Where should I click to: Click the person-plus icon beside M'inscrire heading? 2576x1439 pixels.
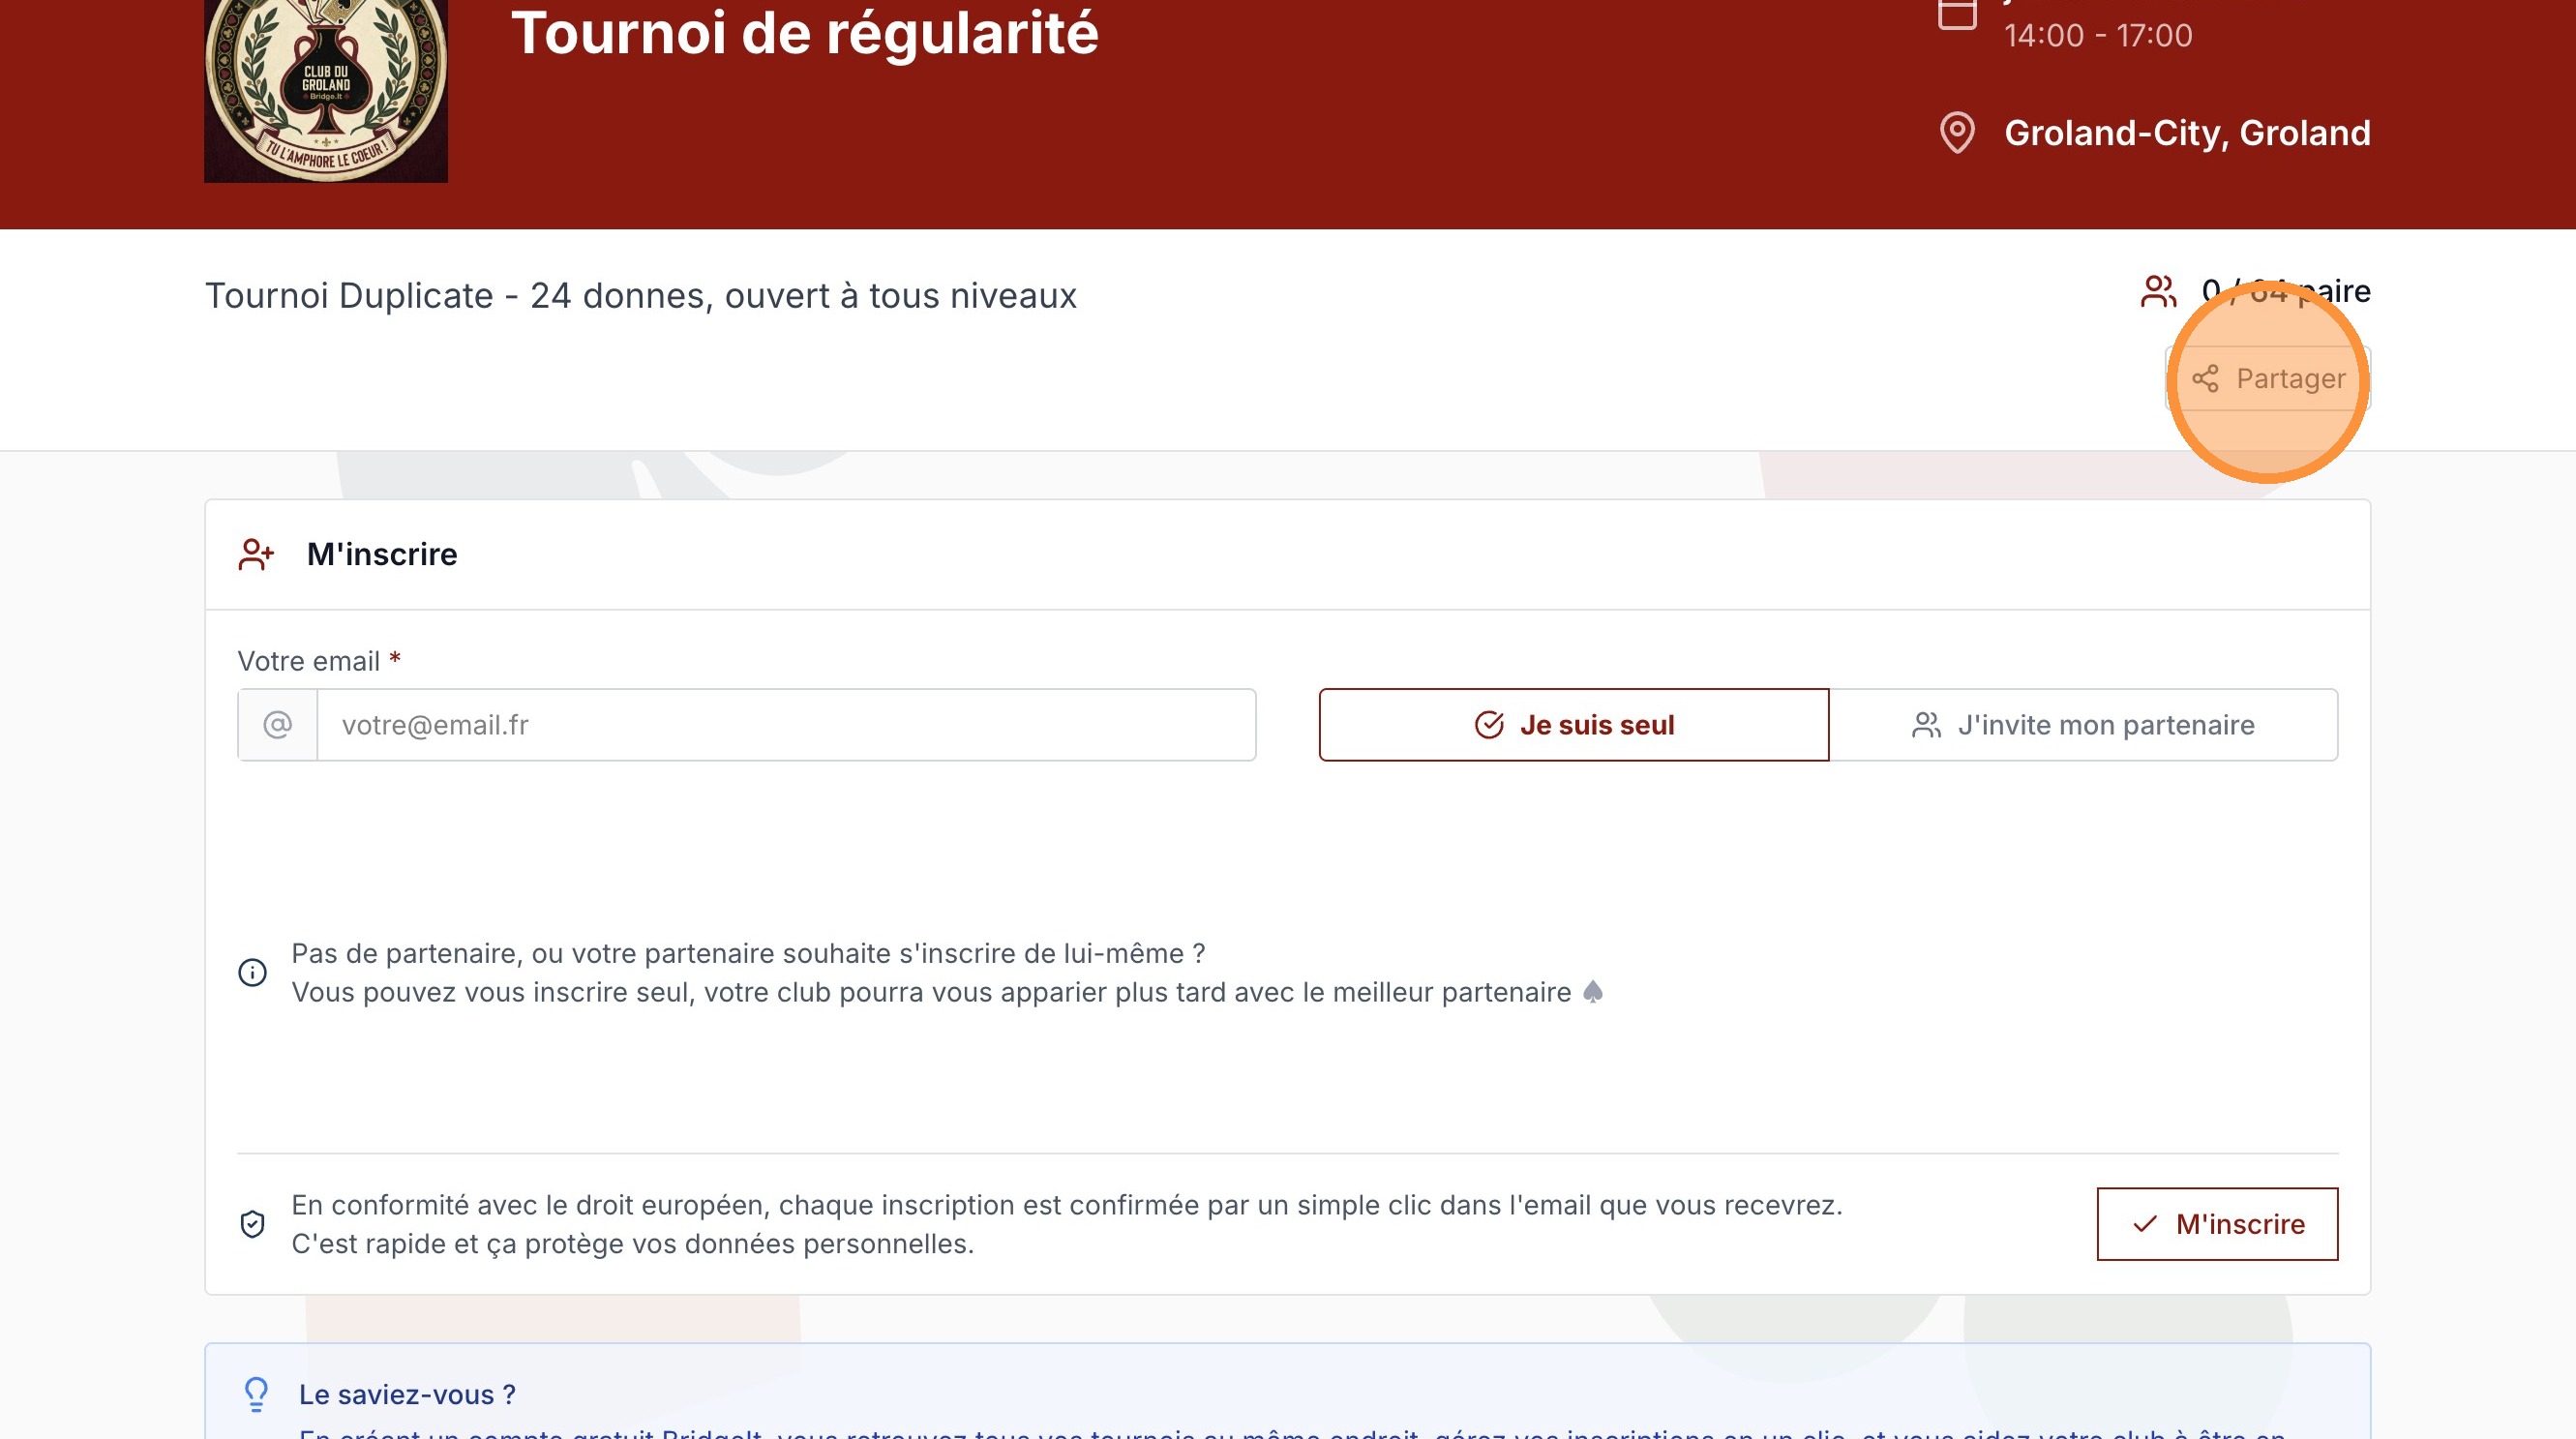255,553
